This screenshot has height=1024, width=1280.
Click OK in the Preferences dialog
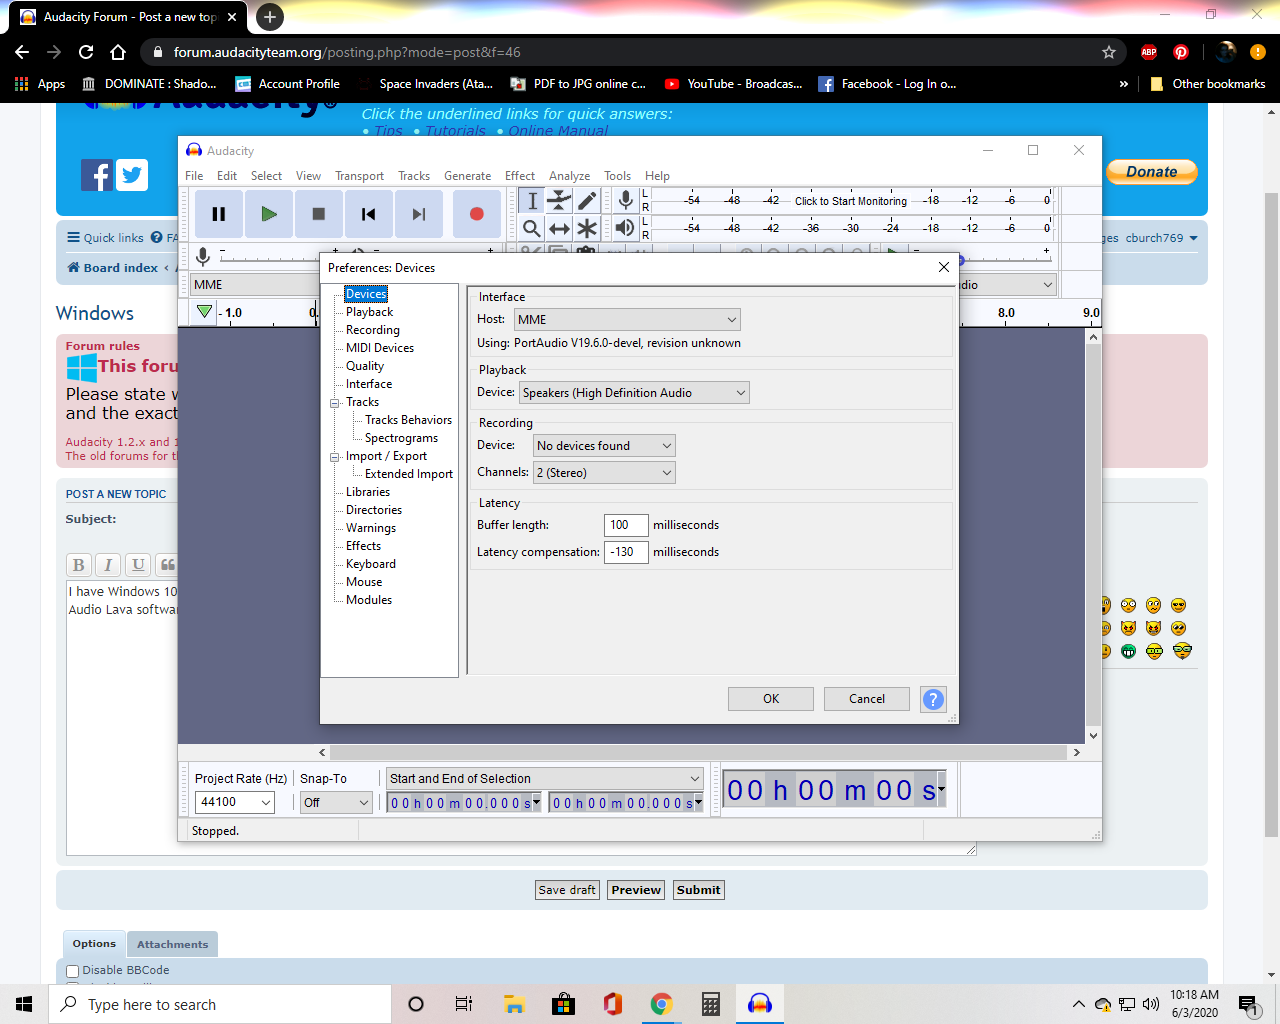(770, 699)
